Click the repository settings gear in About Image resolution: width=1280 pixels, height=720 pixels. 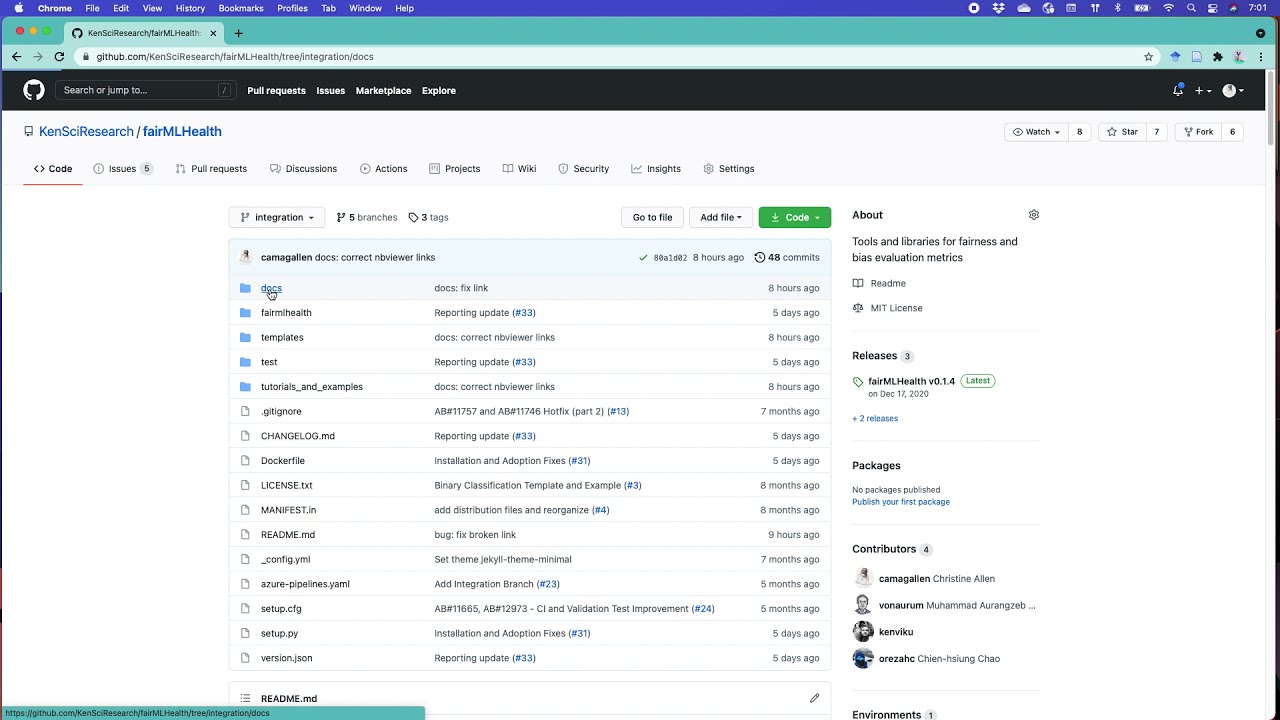tap(1034, 215)
